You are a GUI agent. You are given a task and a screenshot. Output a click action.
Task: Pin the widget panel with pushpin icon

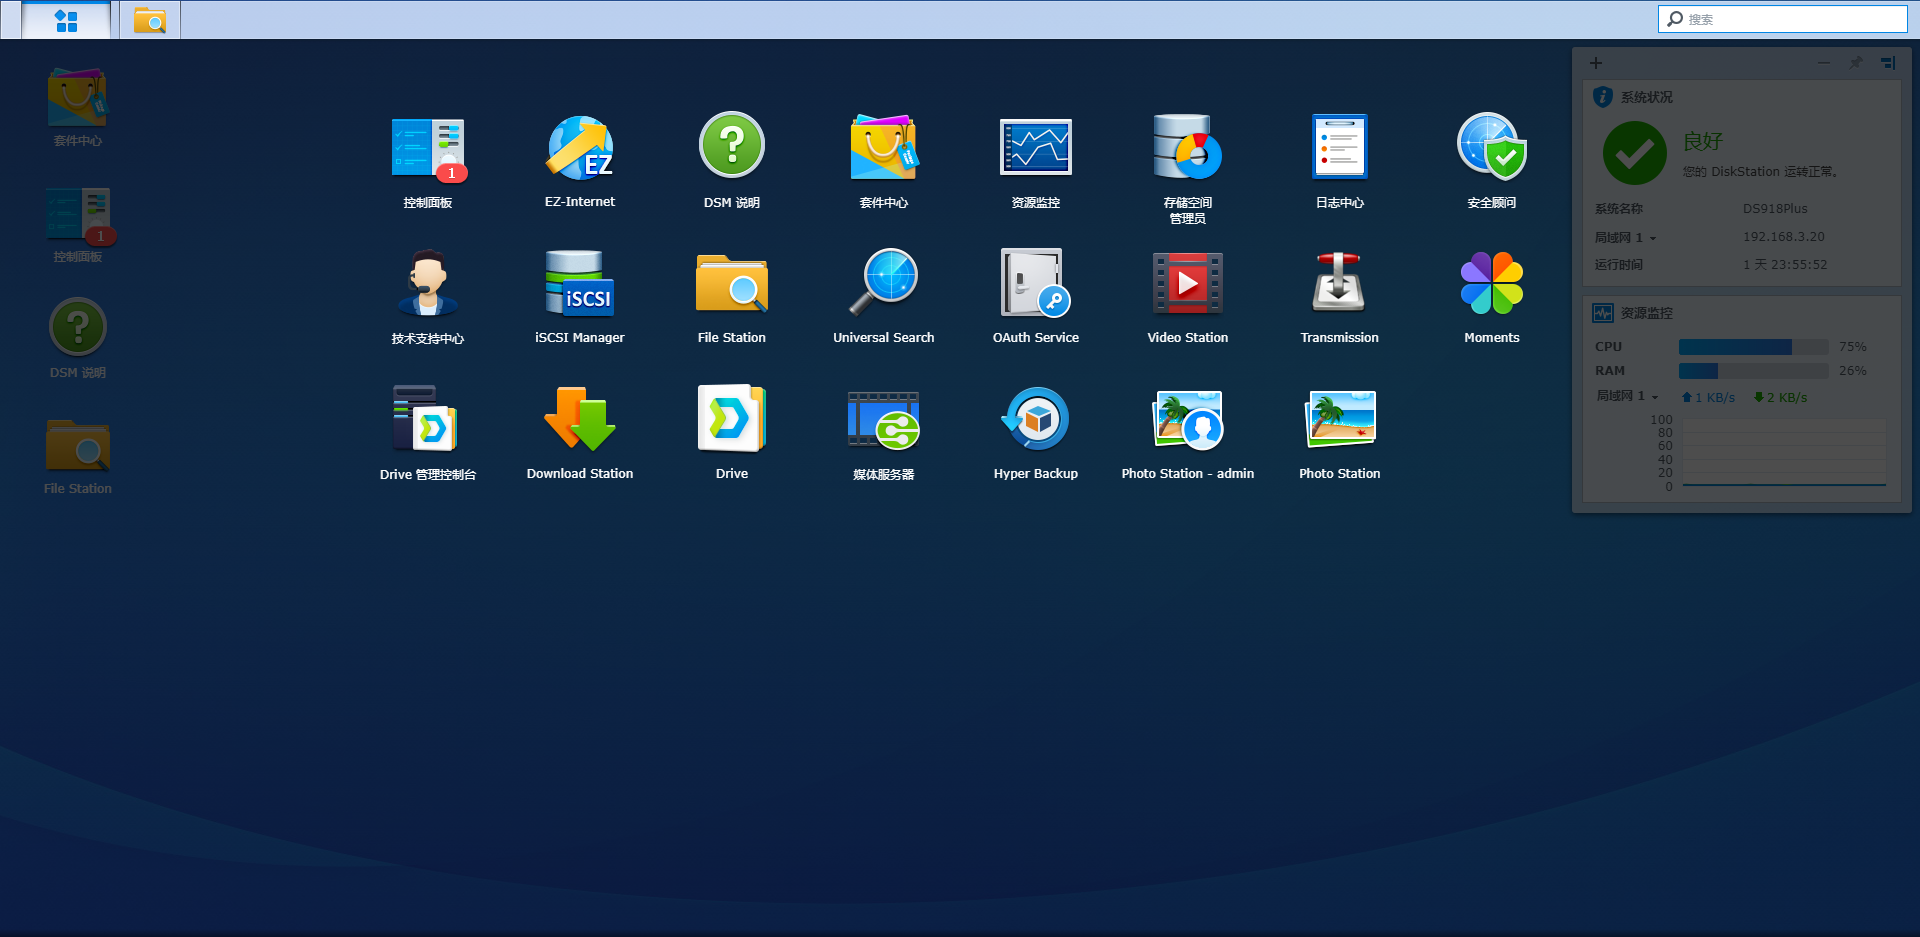tap(1855, 63)
